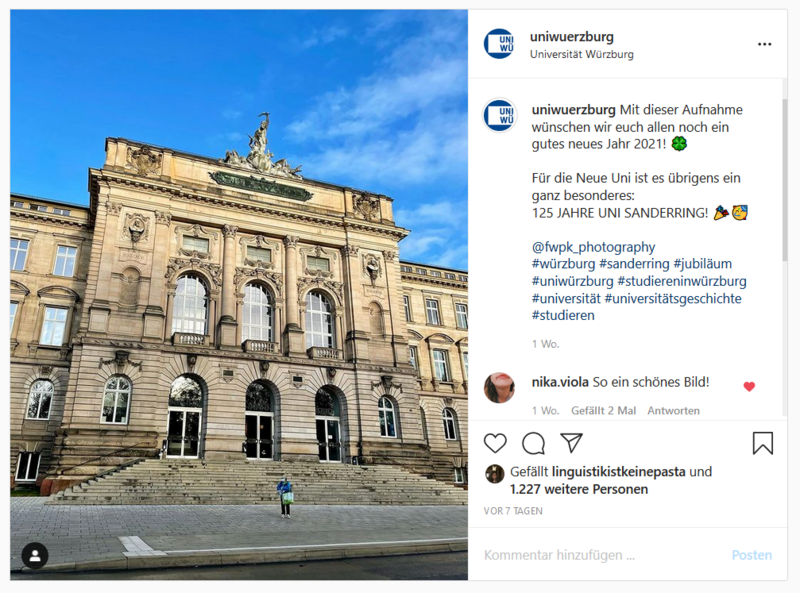
Task: Click the tagged people icon on photo
Action: [x=35, y=556]
